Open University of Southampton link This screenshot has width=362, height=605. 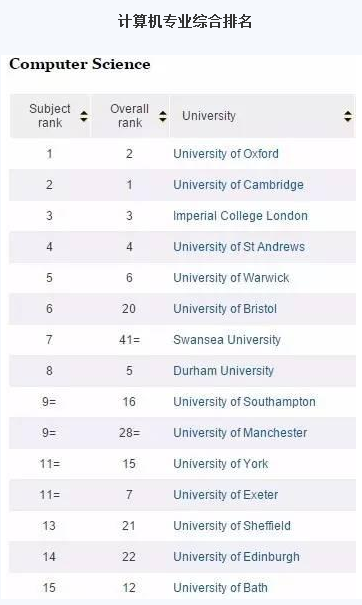click(244, 402)
